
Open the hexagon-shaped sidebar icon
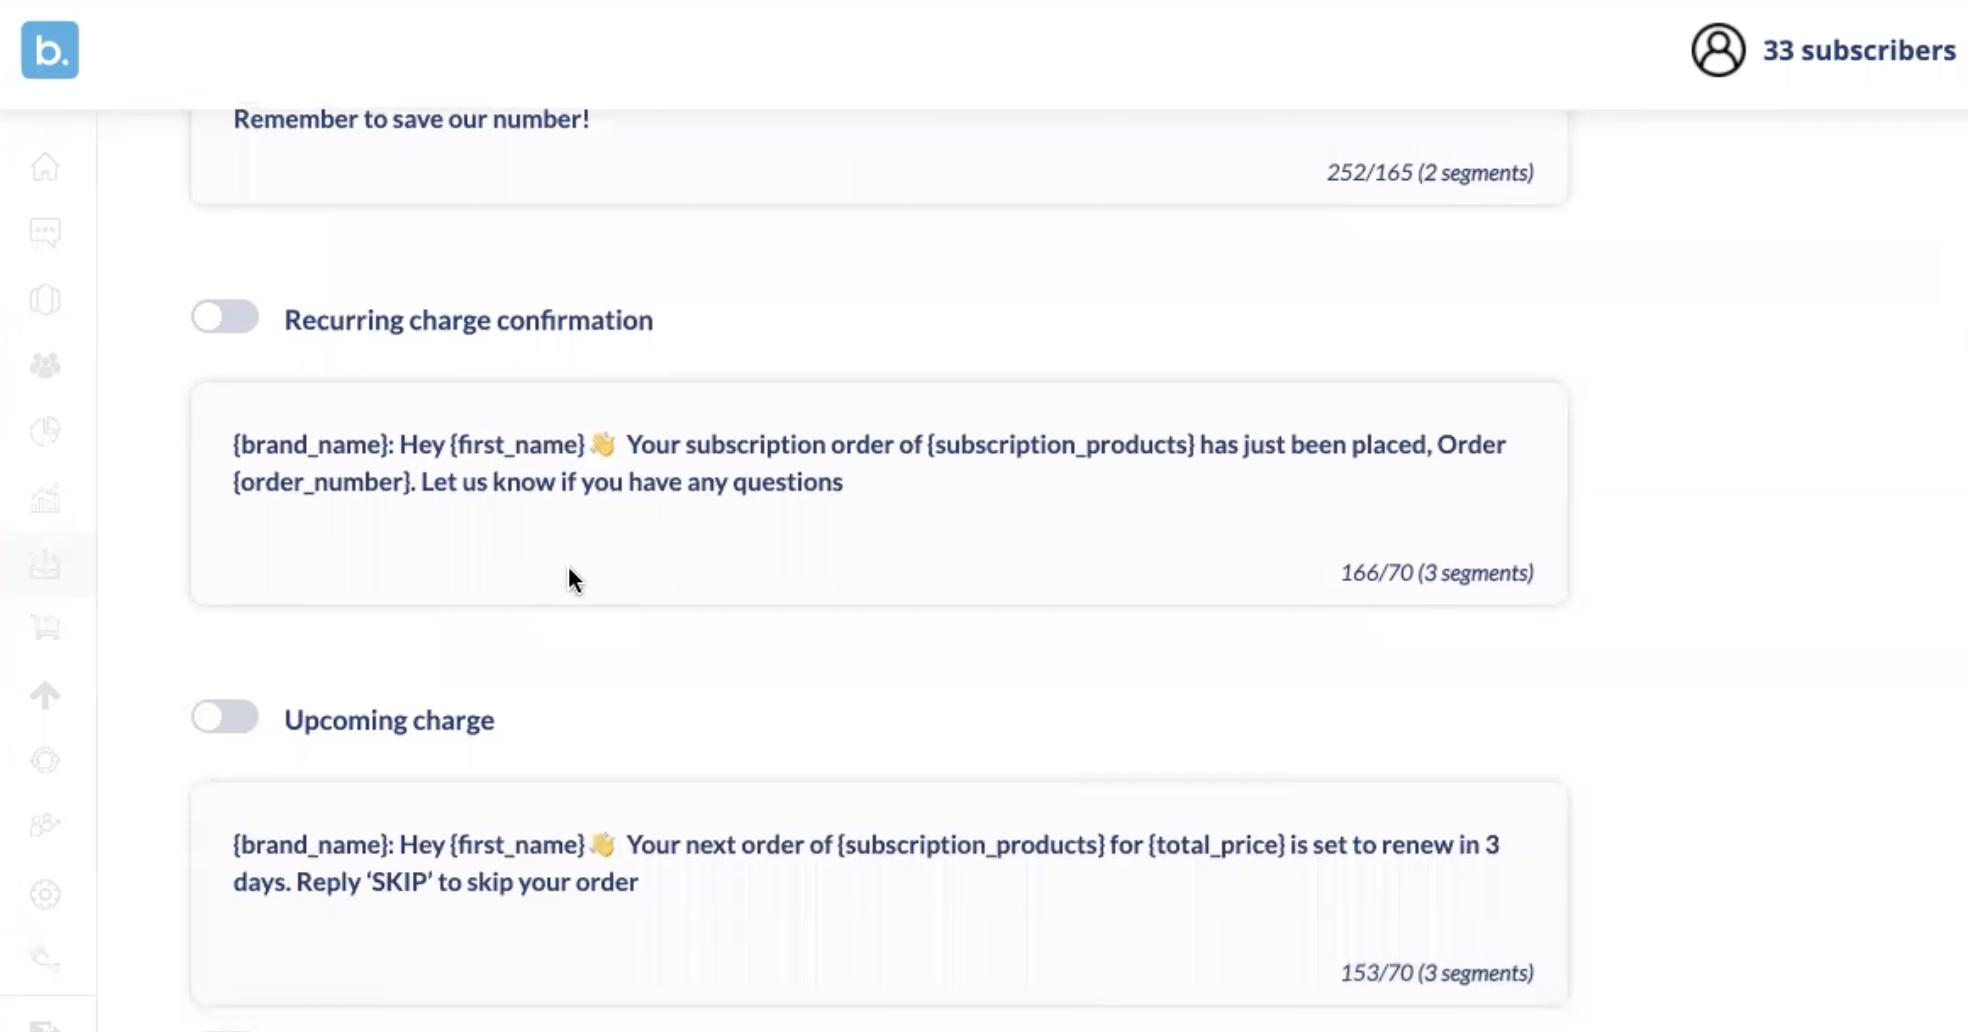(45, 299)
